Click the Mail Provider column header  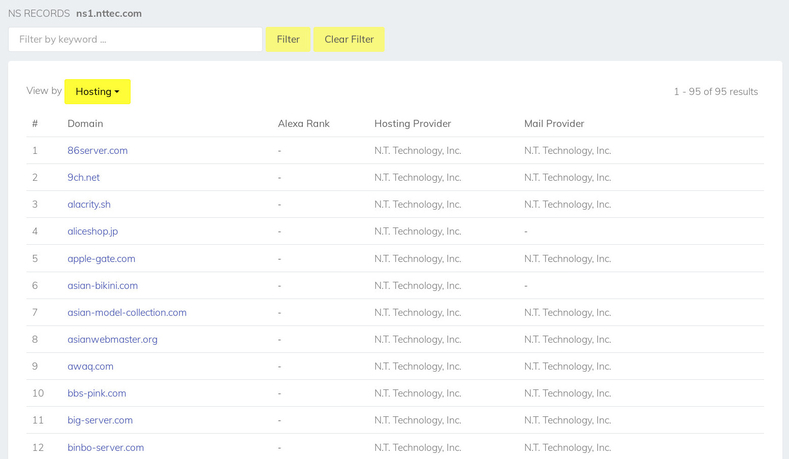[554, 123]
